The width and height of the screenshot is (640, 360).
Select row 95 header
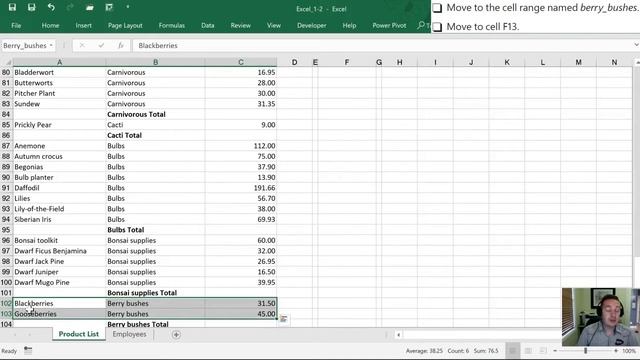pos(6,230)
